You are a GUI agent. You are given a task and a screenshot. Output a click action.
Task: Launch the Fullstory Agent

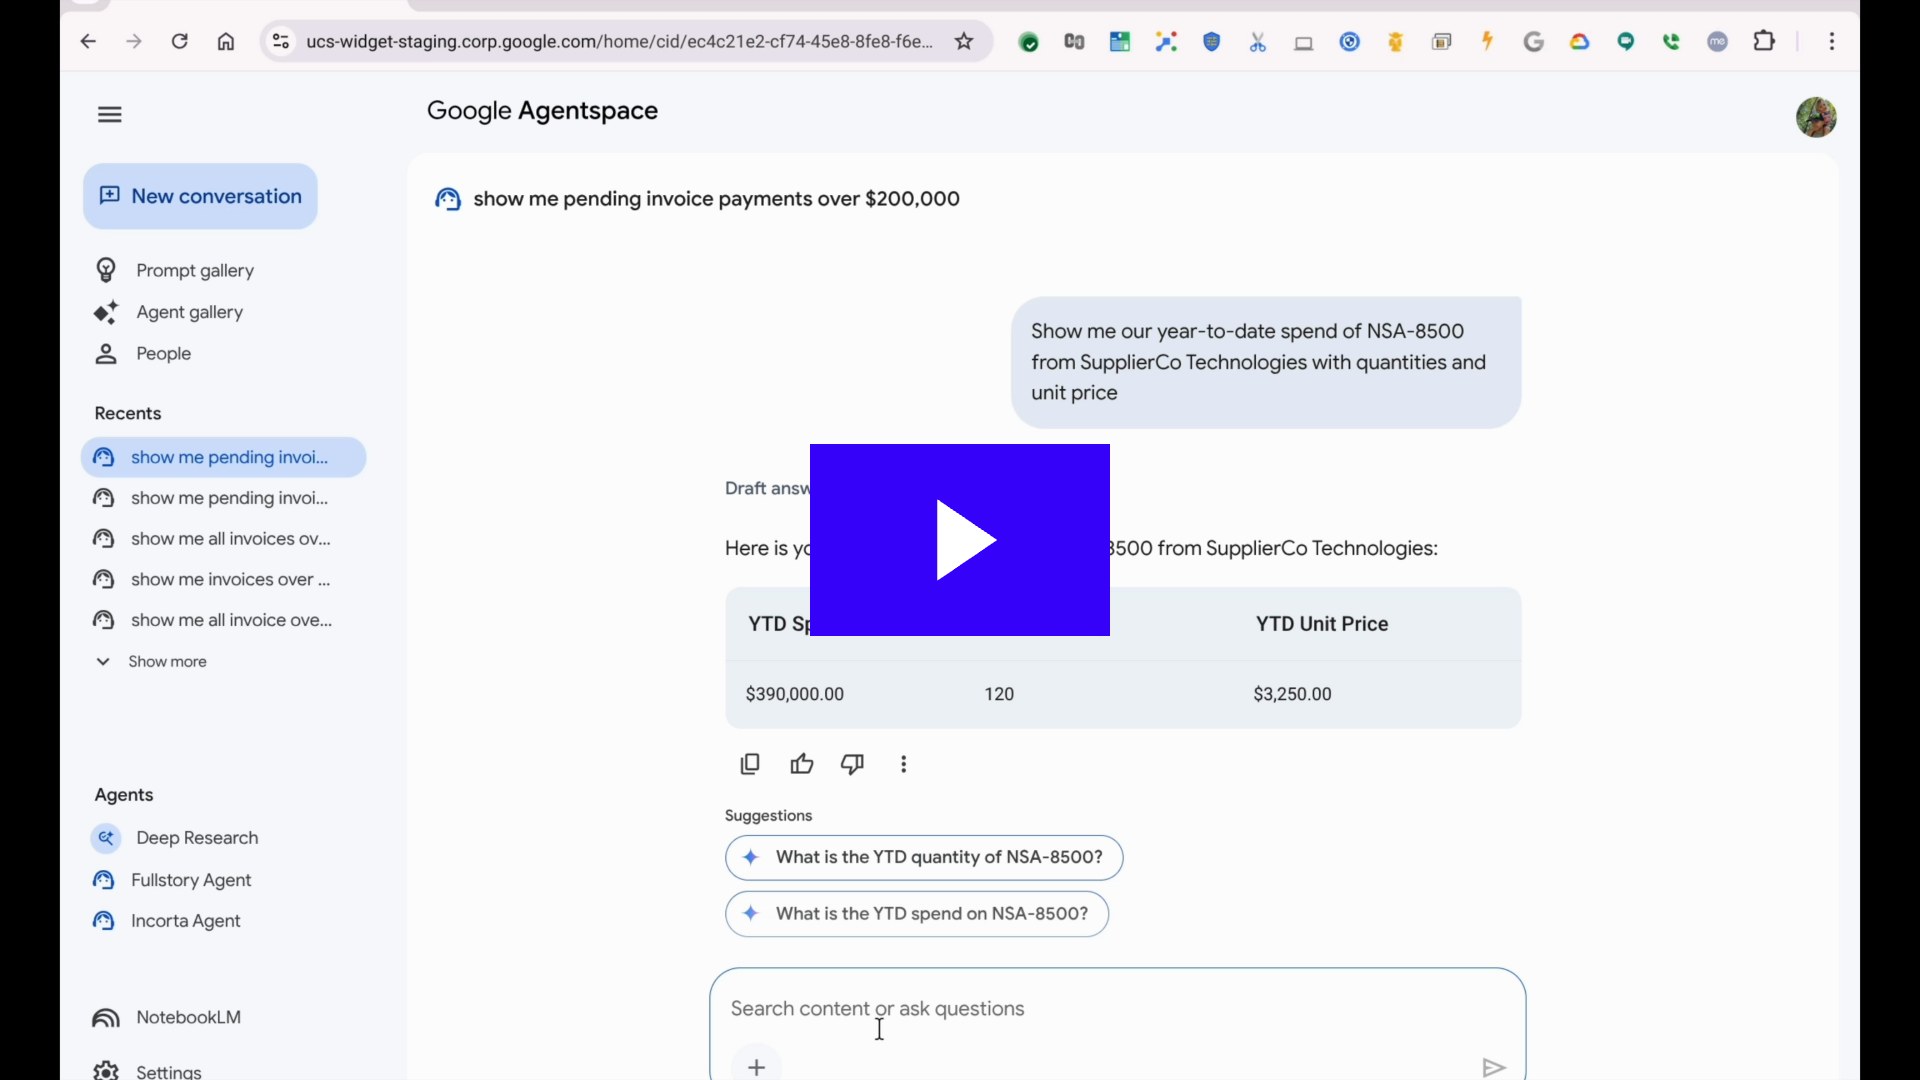point(172,880)
